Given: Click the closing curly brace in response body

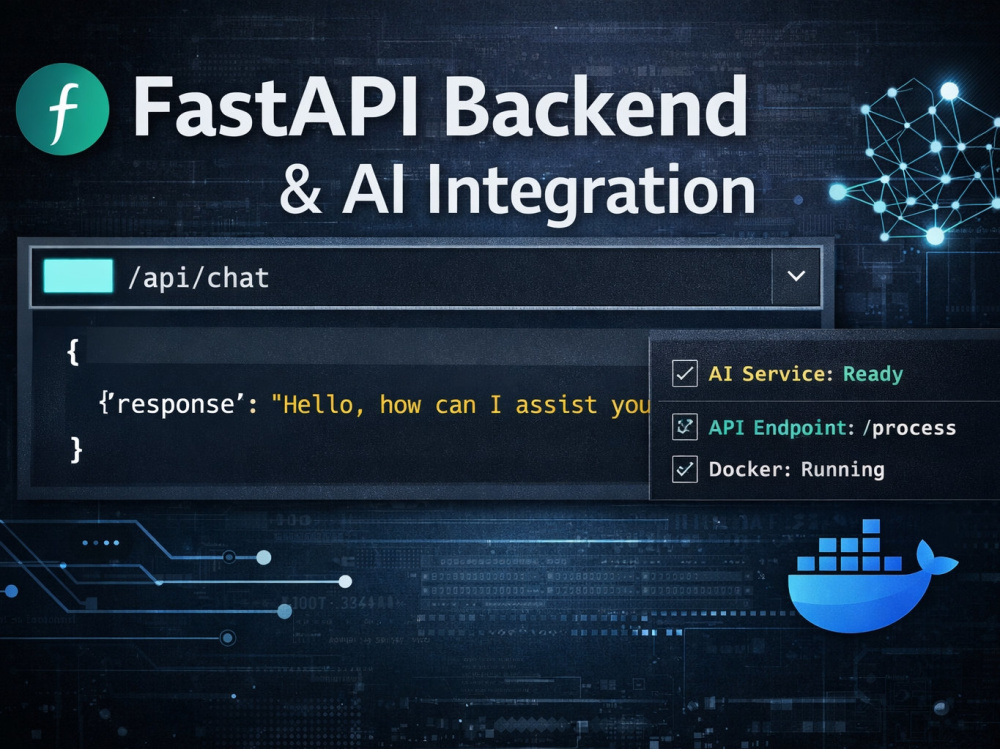Looking at the screenshot, I should click(x=76, y=450).
